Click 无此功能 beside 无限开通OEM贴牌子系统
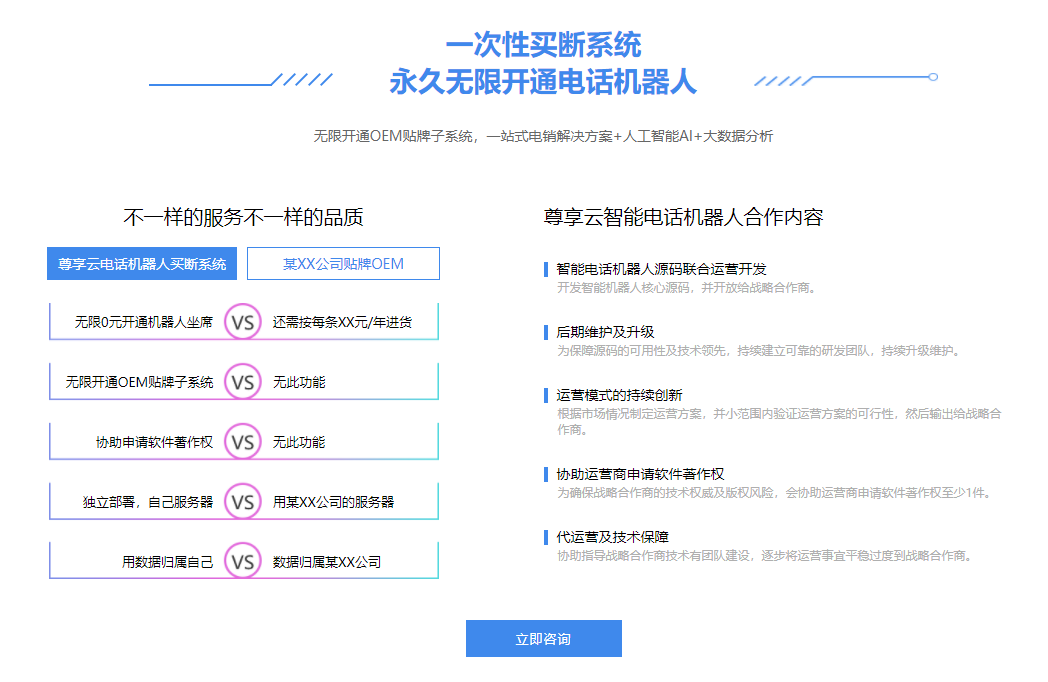Screen dimensions: 1048x682 coord(299,382)
